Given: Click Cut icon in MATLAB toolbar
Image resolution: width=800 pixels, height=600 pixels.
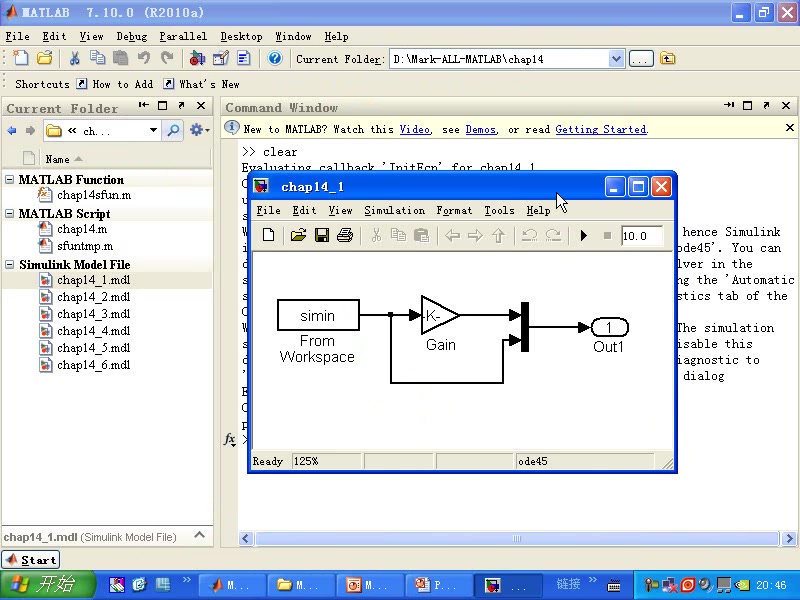Looking at the screenshot, I should click(x=74, y=58).
